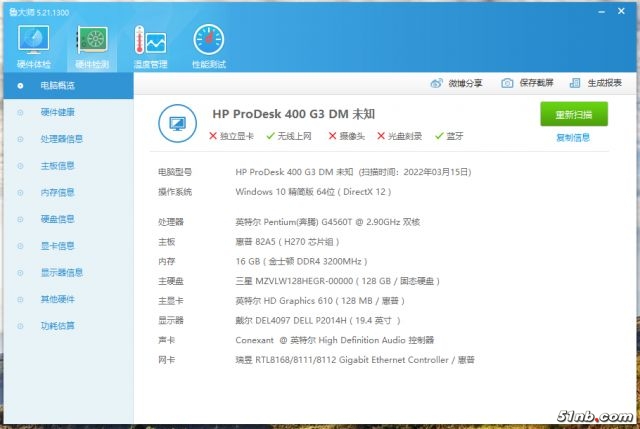Switch to 硬件健康 in the sidebar
640x429 pixels.
pos(57,112)
